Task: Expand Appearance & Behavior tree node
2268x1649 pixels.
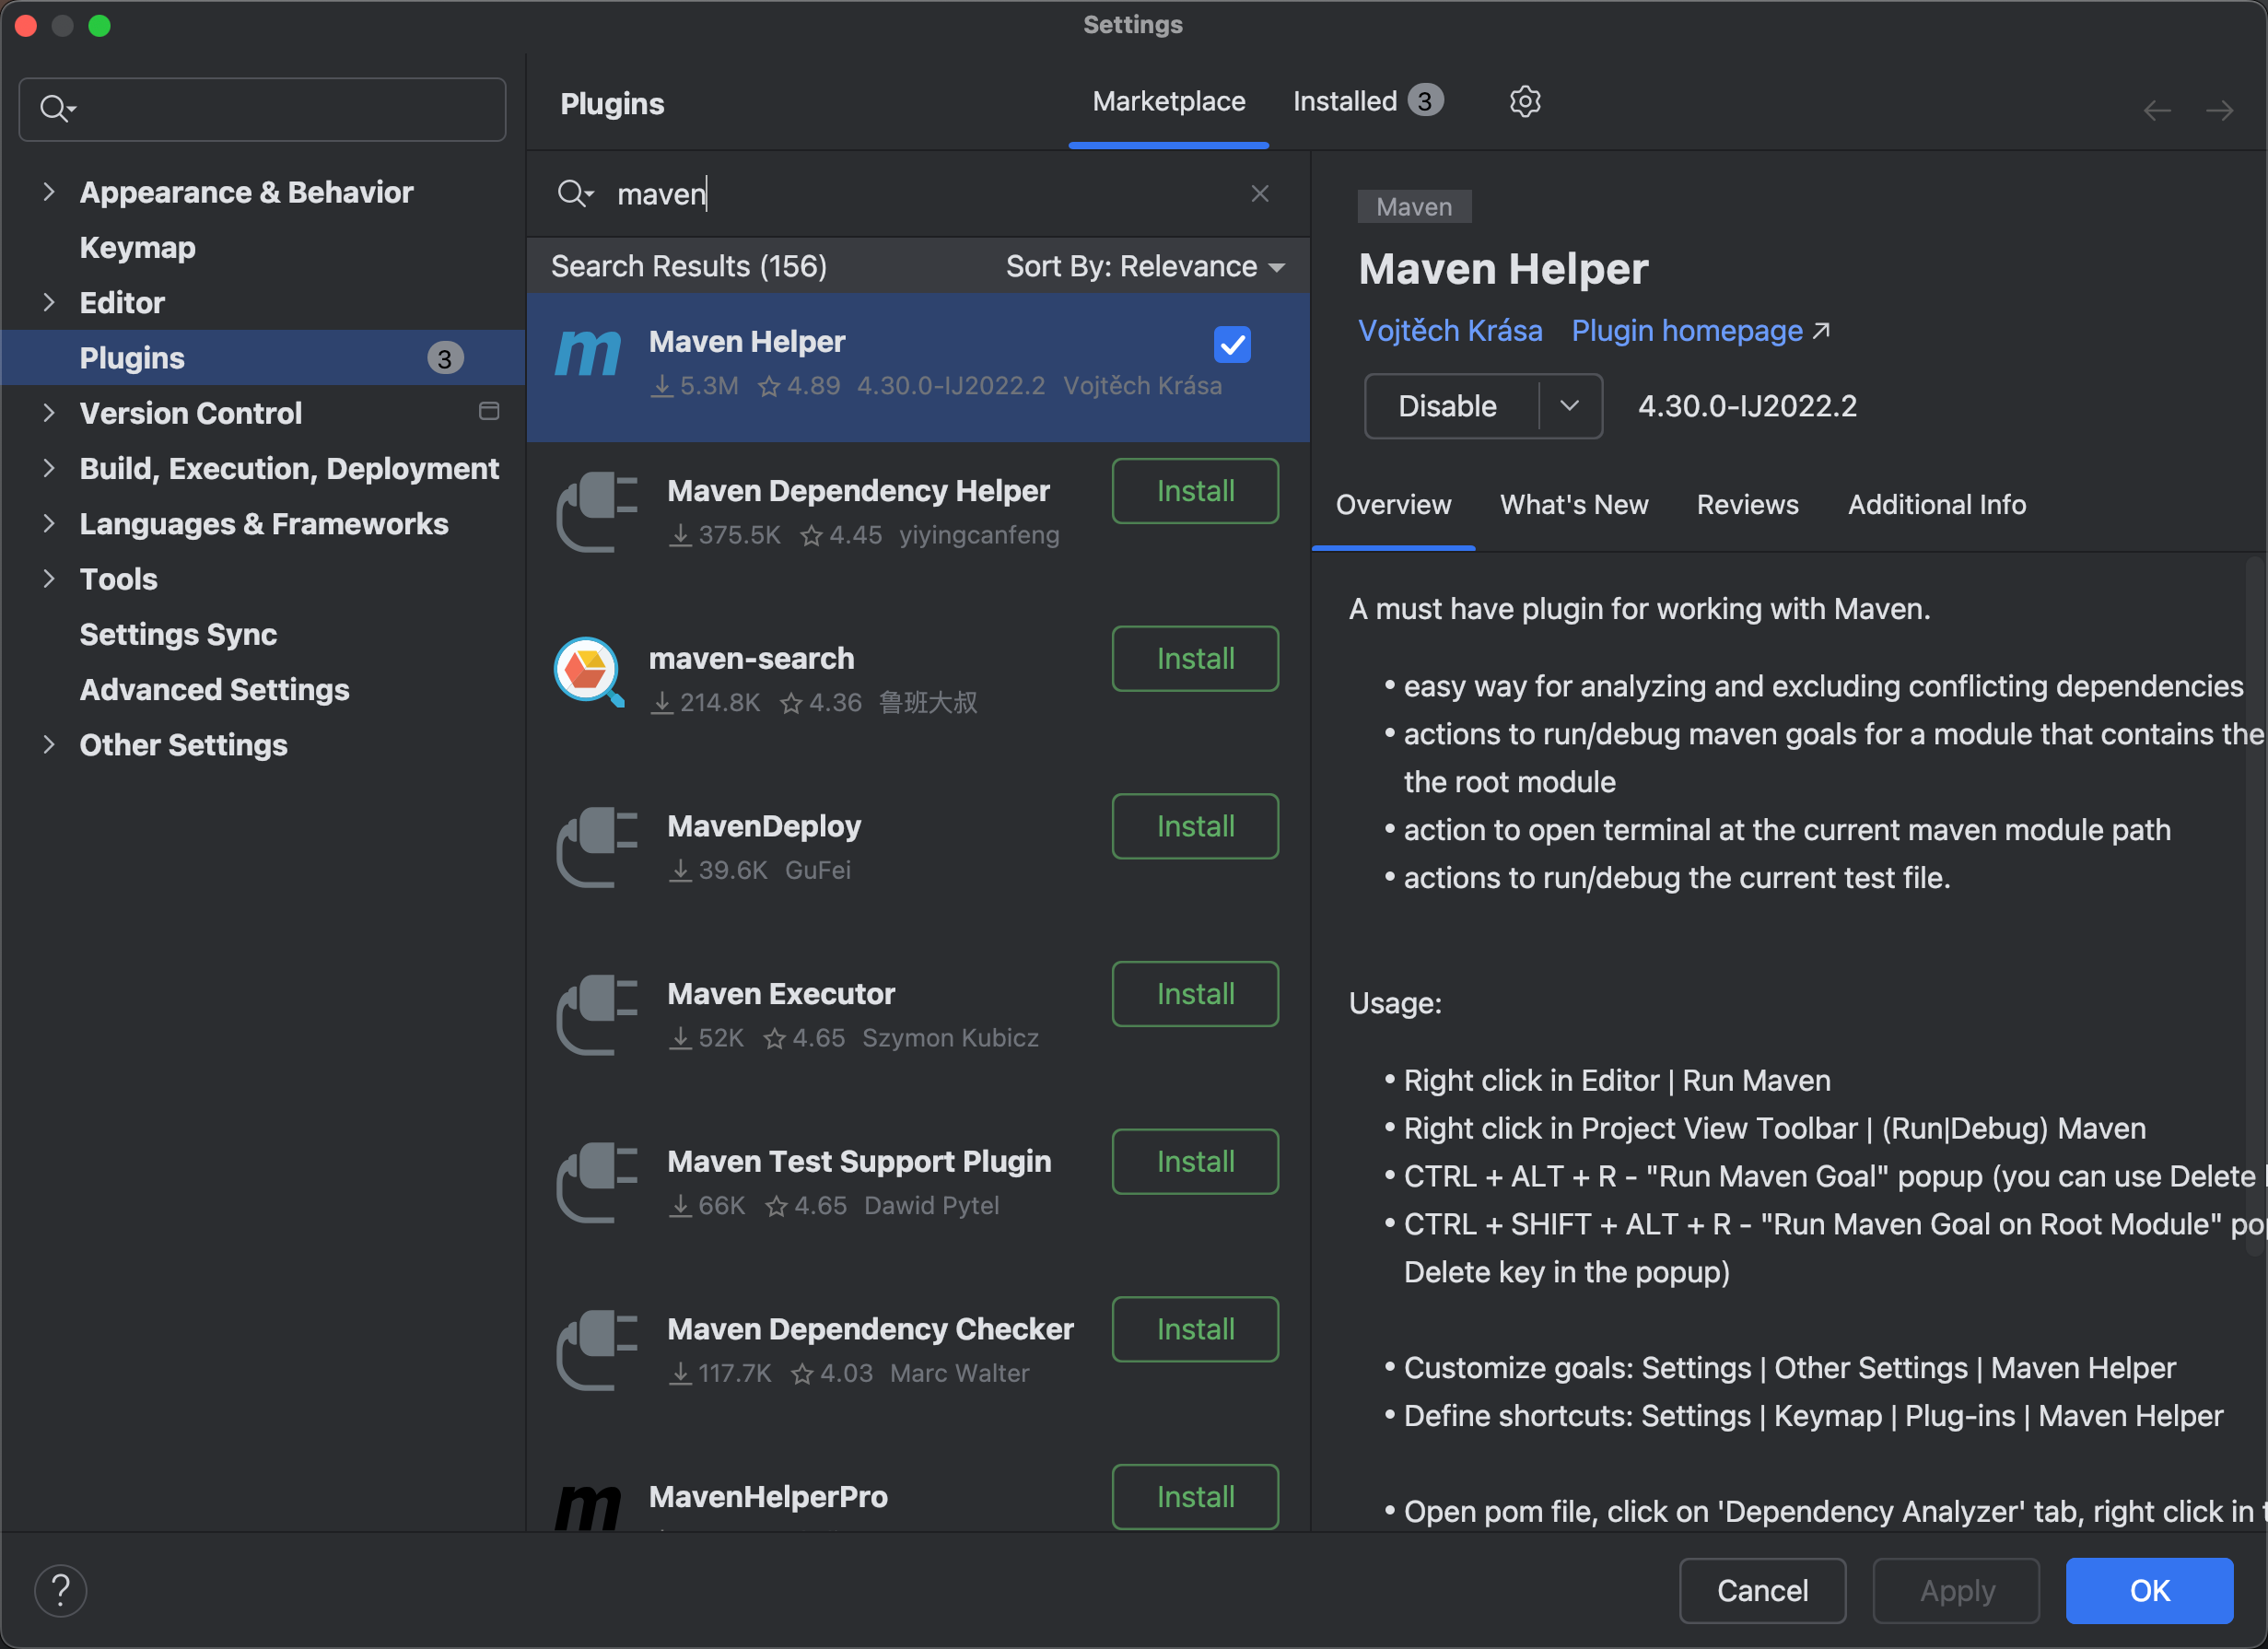Action: click(48, 191)
